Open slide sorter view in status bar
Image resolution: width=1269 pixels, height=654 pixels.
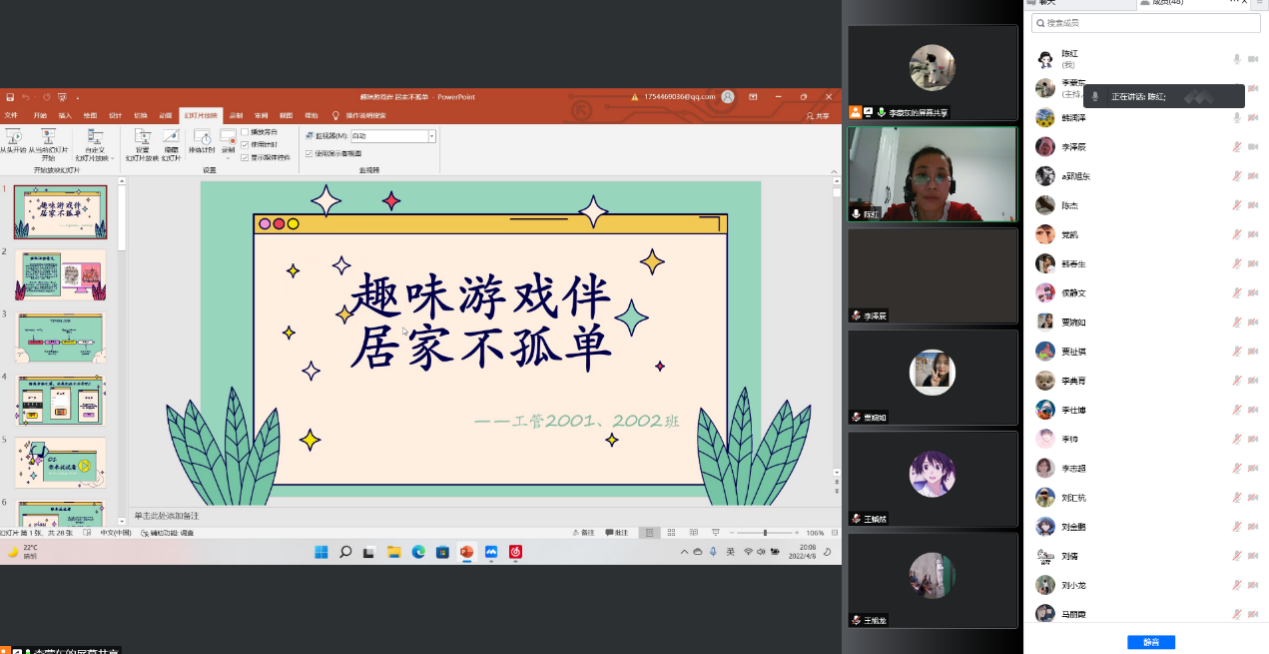[671, 533]
